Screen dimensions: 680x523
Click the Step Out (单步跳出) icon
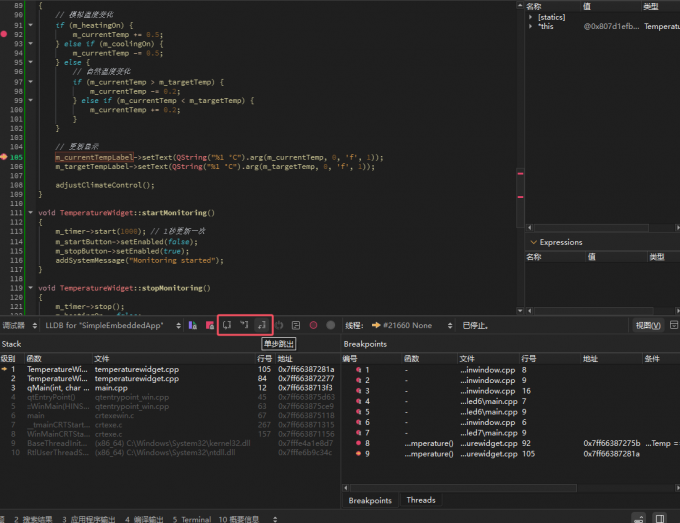(262, 325)
